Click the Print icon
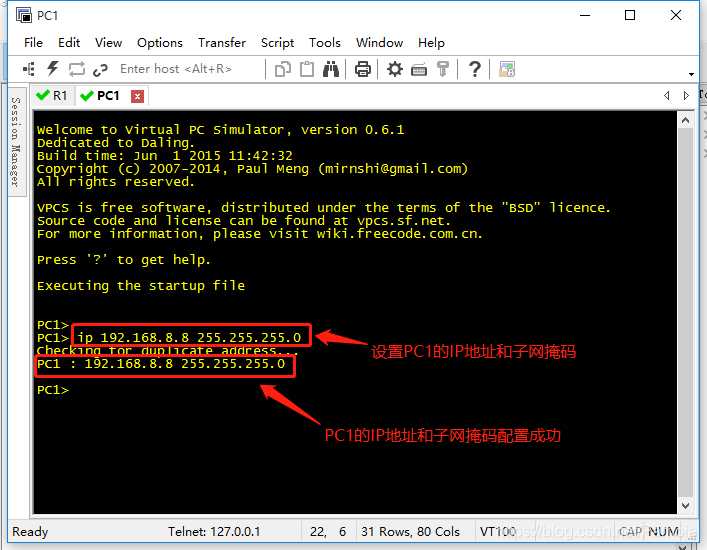 (x=363, y=69)
